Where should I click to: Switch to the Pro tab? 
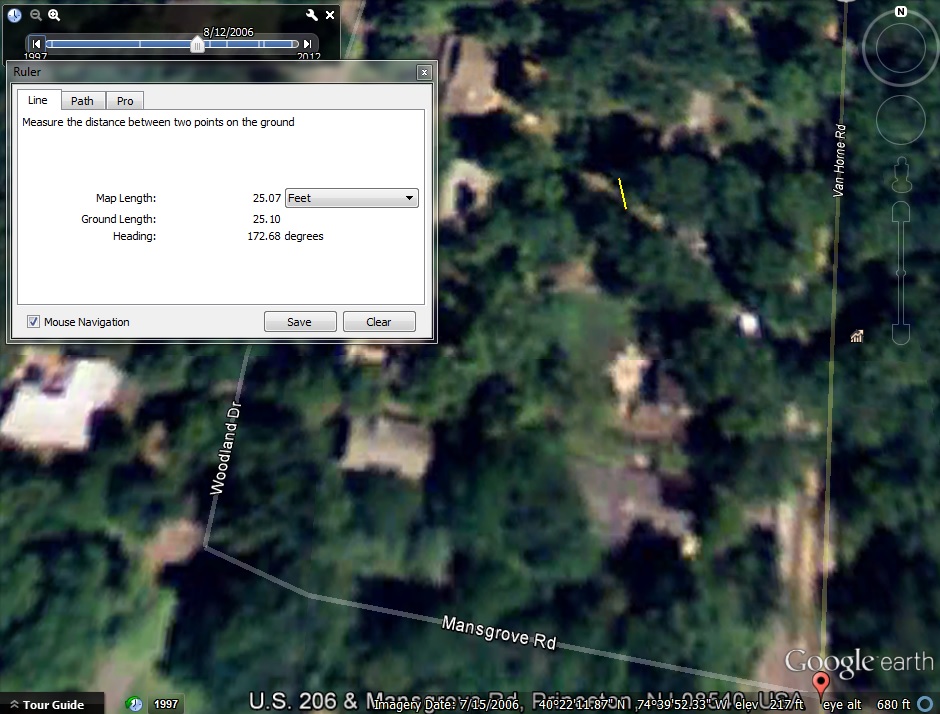coord(125,101)
